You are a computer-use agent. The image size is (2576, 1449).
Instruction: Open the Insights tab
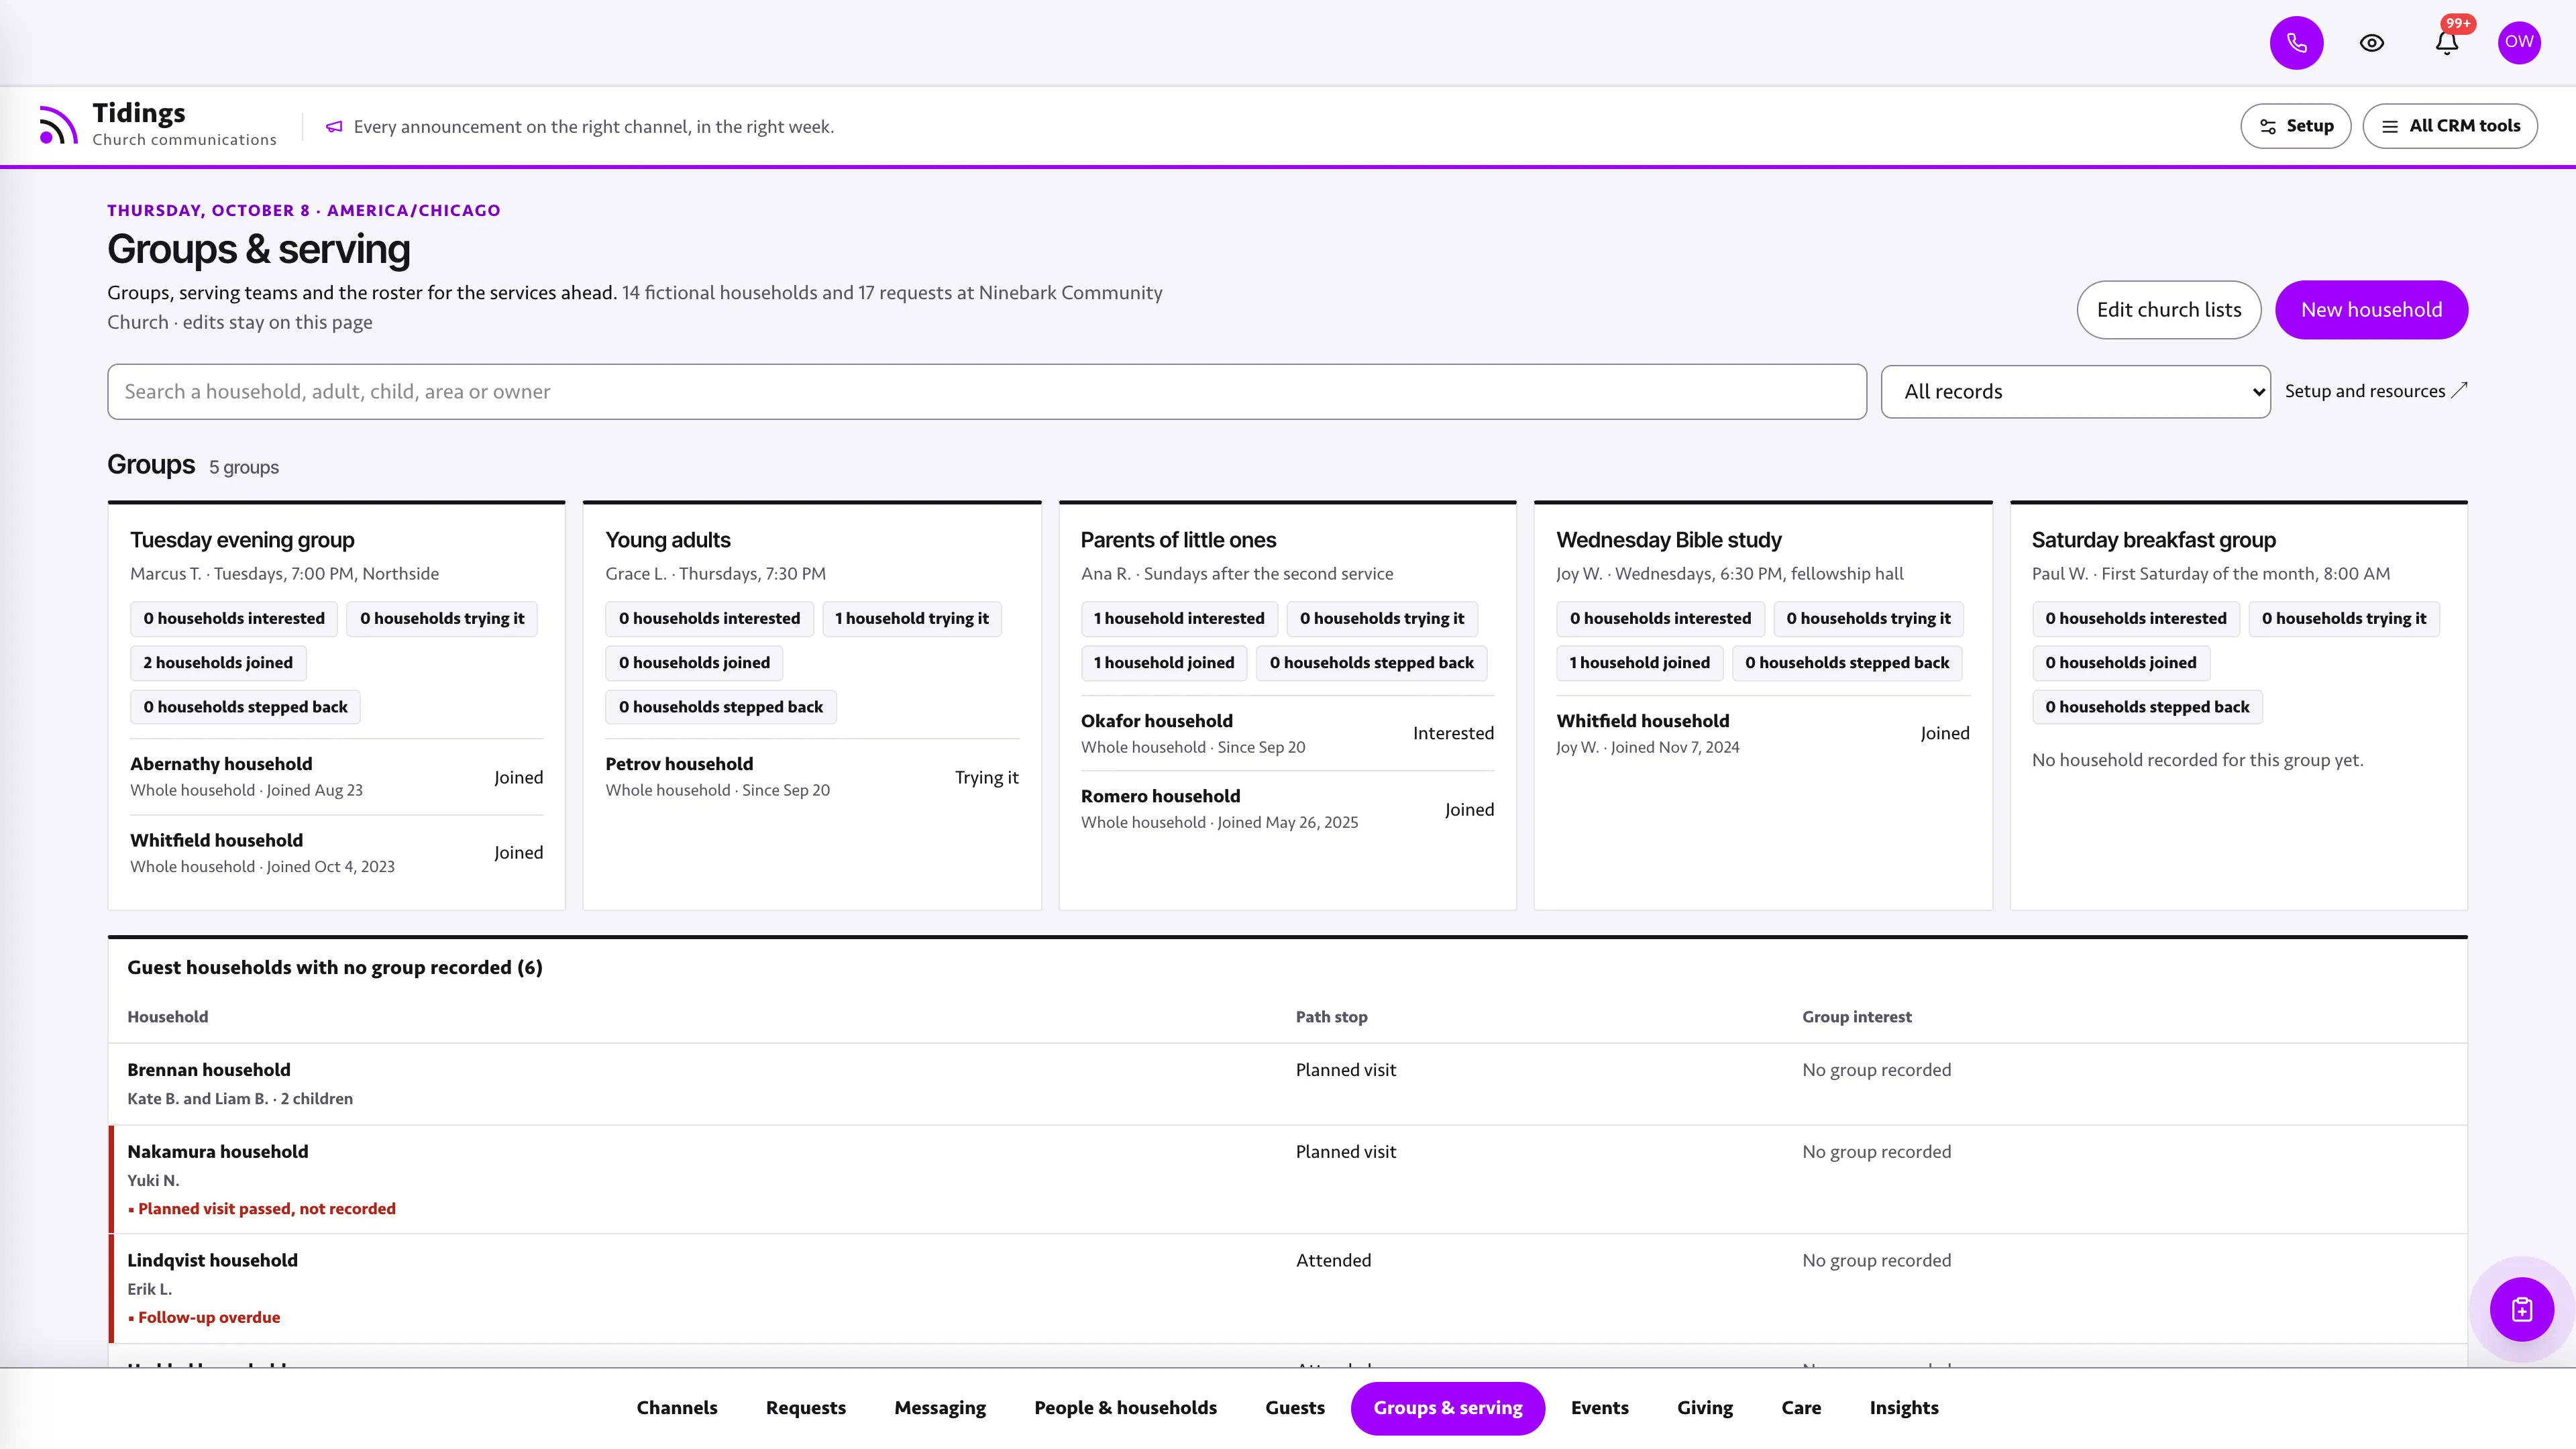point(1903,1408)
